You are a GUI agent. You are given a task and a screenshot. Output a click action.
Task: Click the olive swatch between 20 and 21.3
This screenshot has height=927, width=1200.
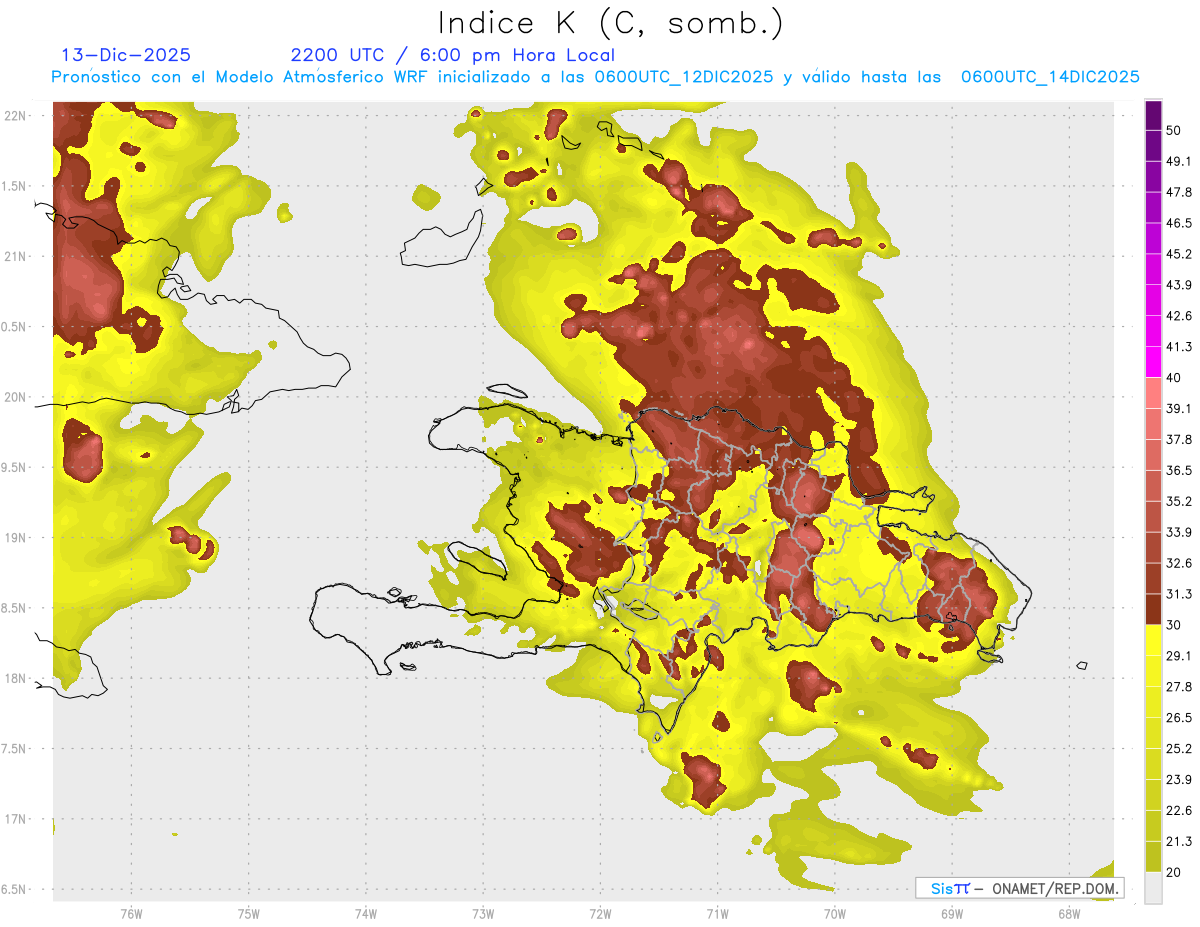(1153, 857)
